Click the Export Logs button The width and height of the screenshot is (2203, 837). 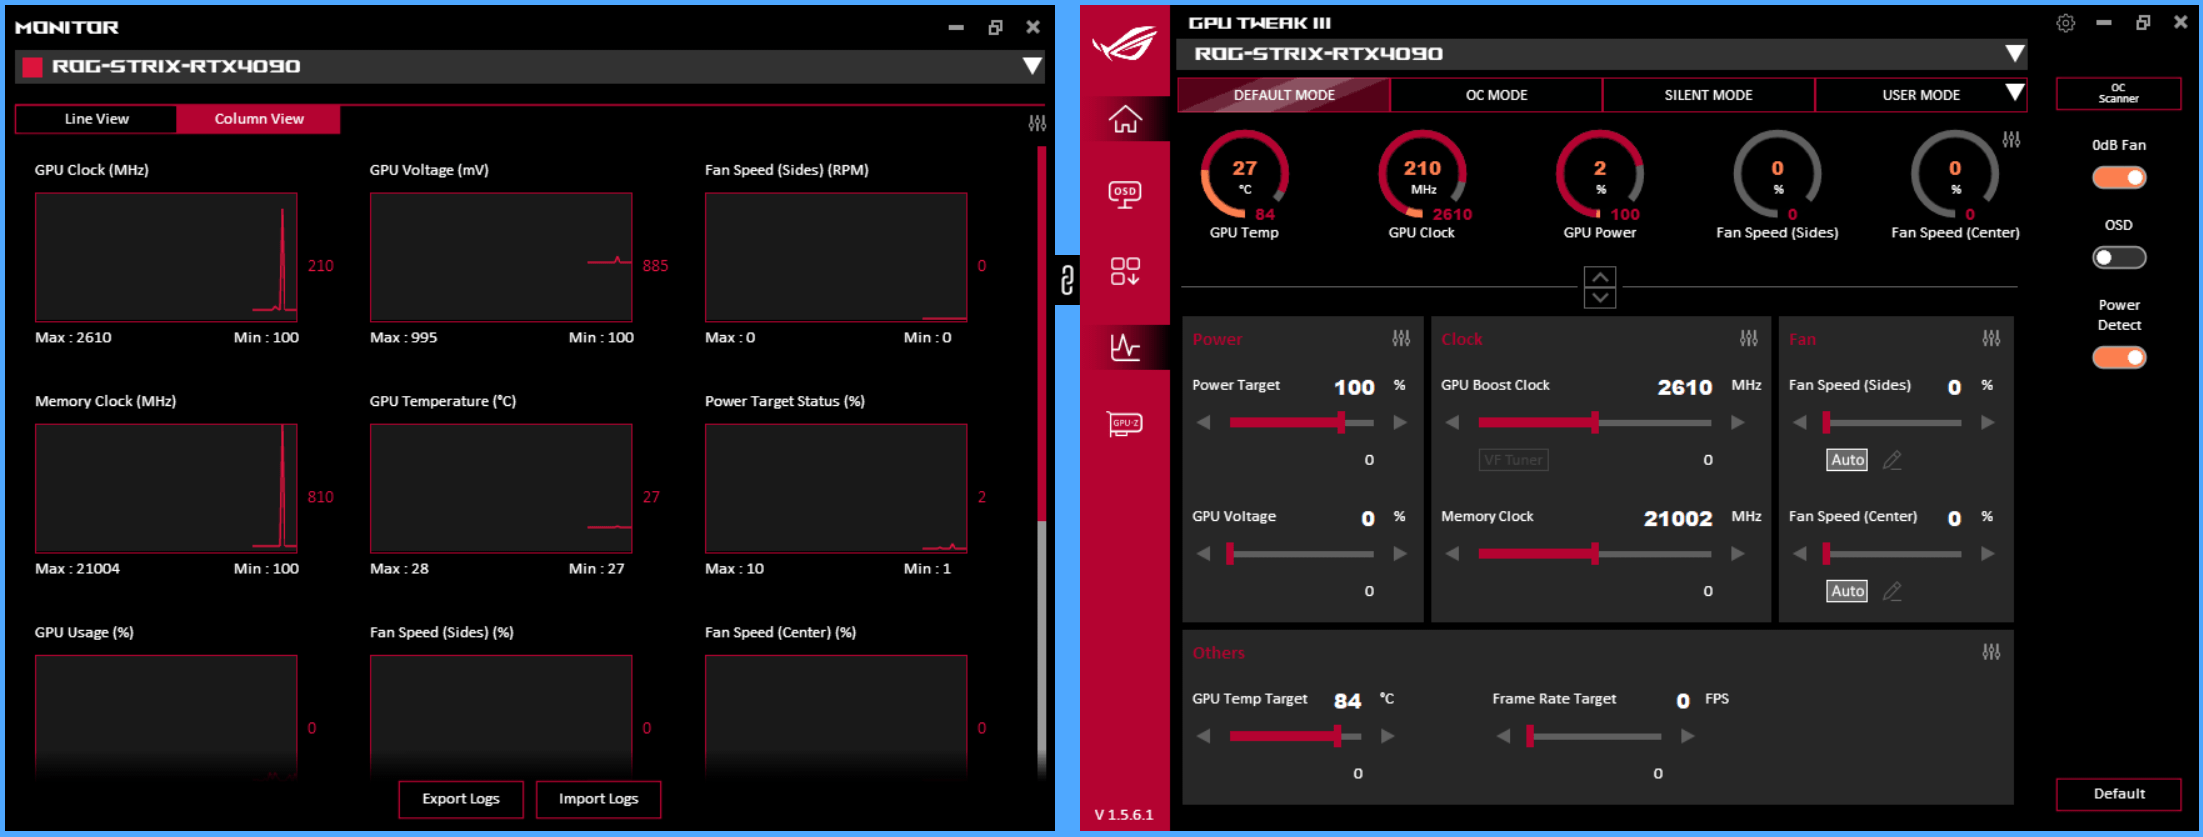click(x=461, y=799)
